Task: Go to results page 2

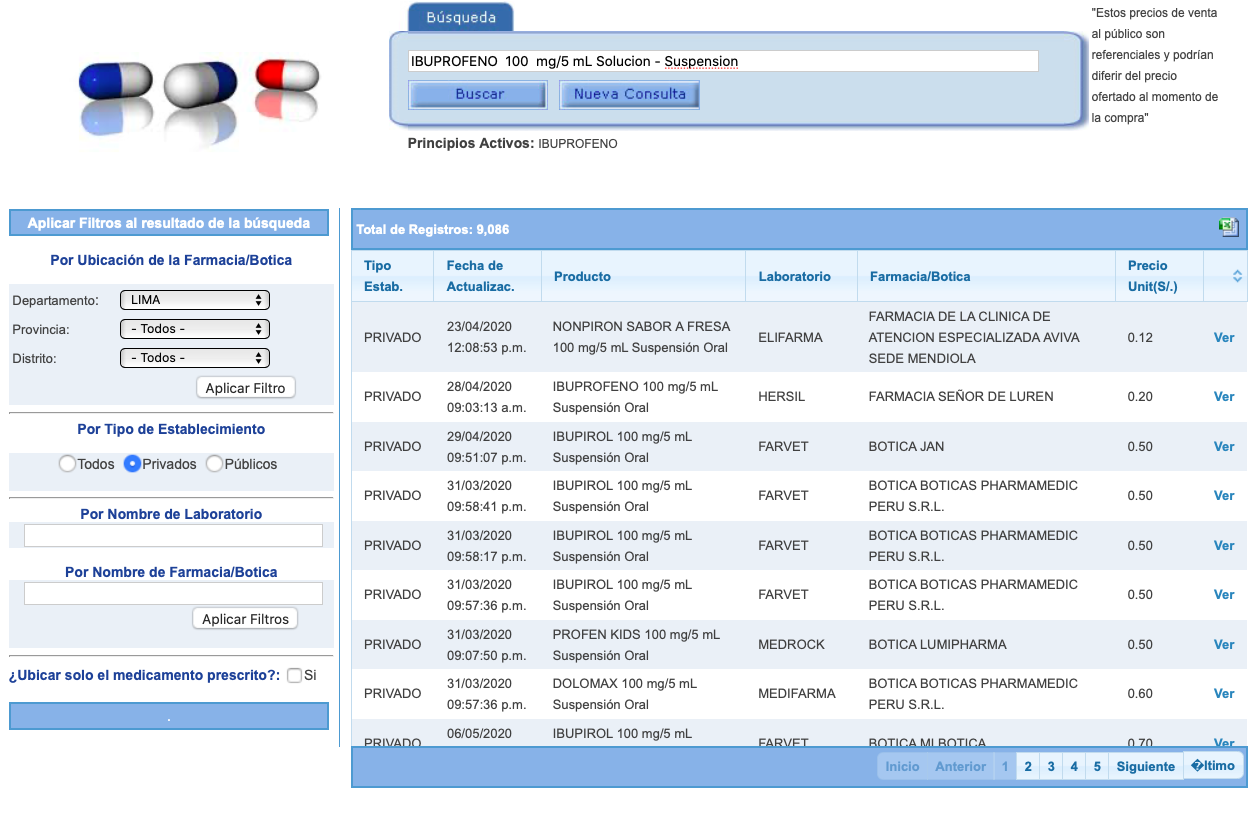Action: [1028, 767]
